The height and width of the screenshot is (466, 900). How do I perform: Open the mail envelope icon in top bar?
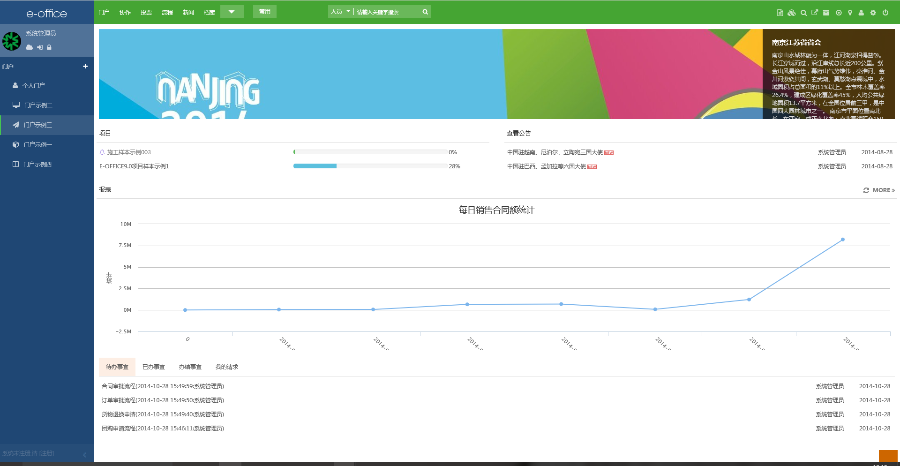point(826,12)
